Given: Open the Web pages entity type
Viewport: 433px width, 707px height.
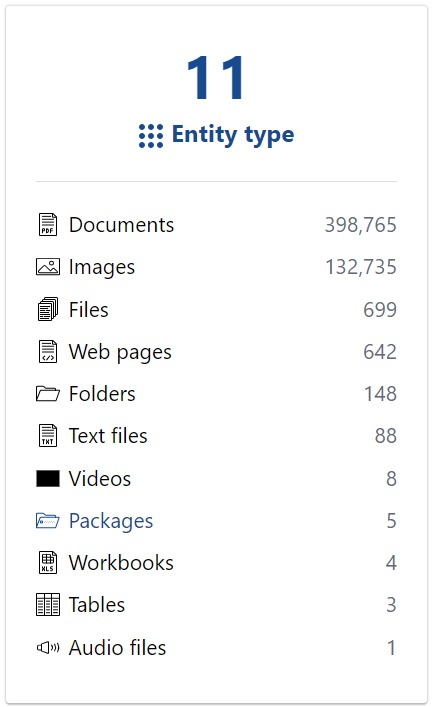Looking at the screenshot, I should point(120,352).
